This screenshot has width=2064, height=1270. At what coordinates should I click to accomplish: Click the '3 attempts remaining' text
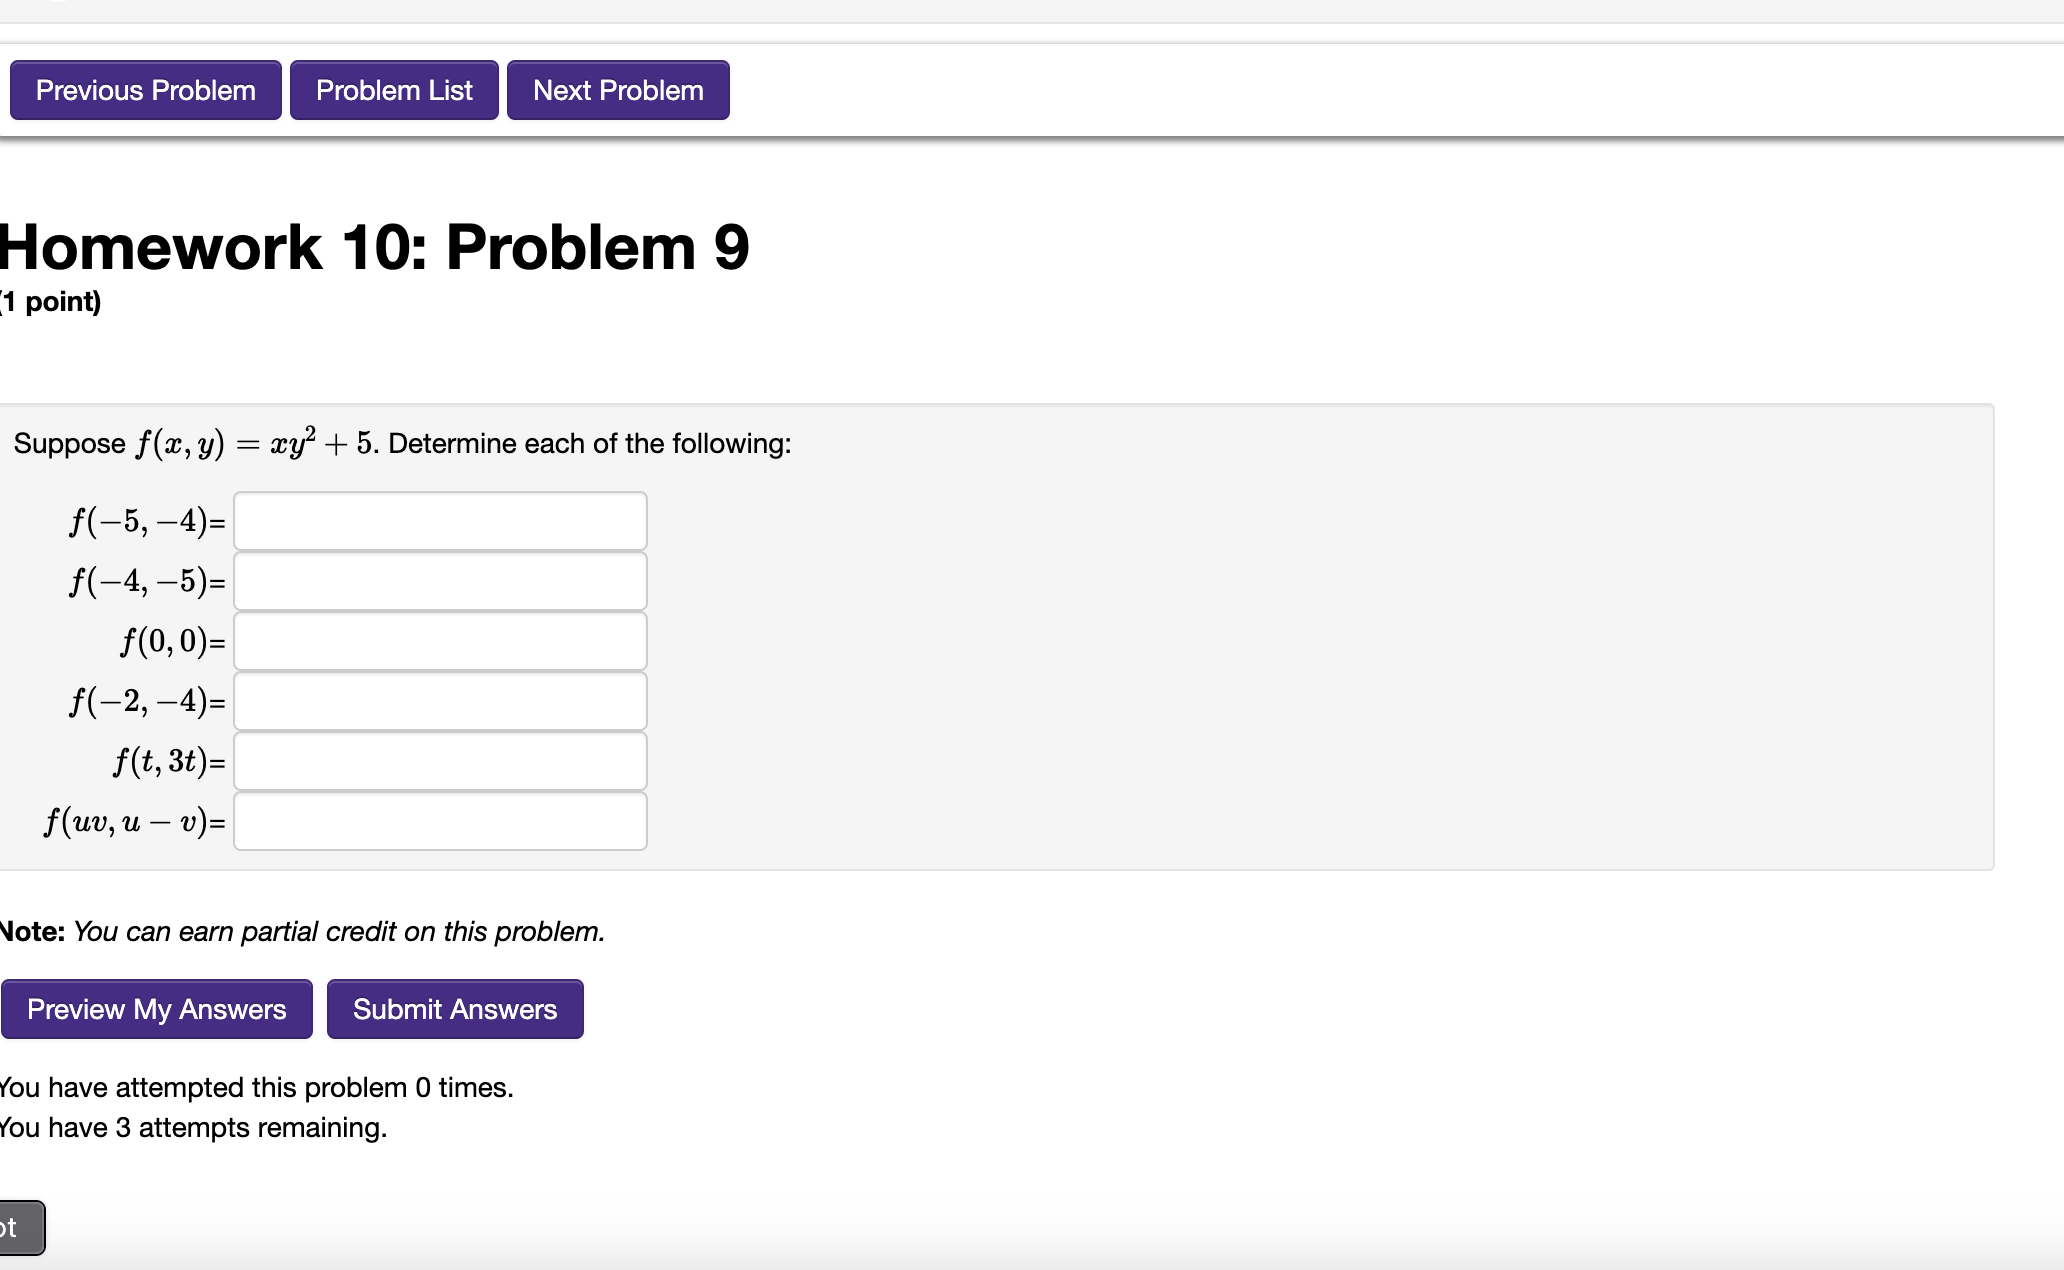(193, 1127)
